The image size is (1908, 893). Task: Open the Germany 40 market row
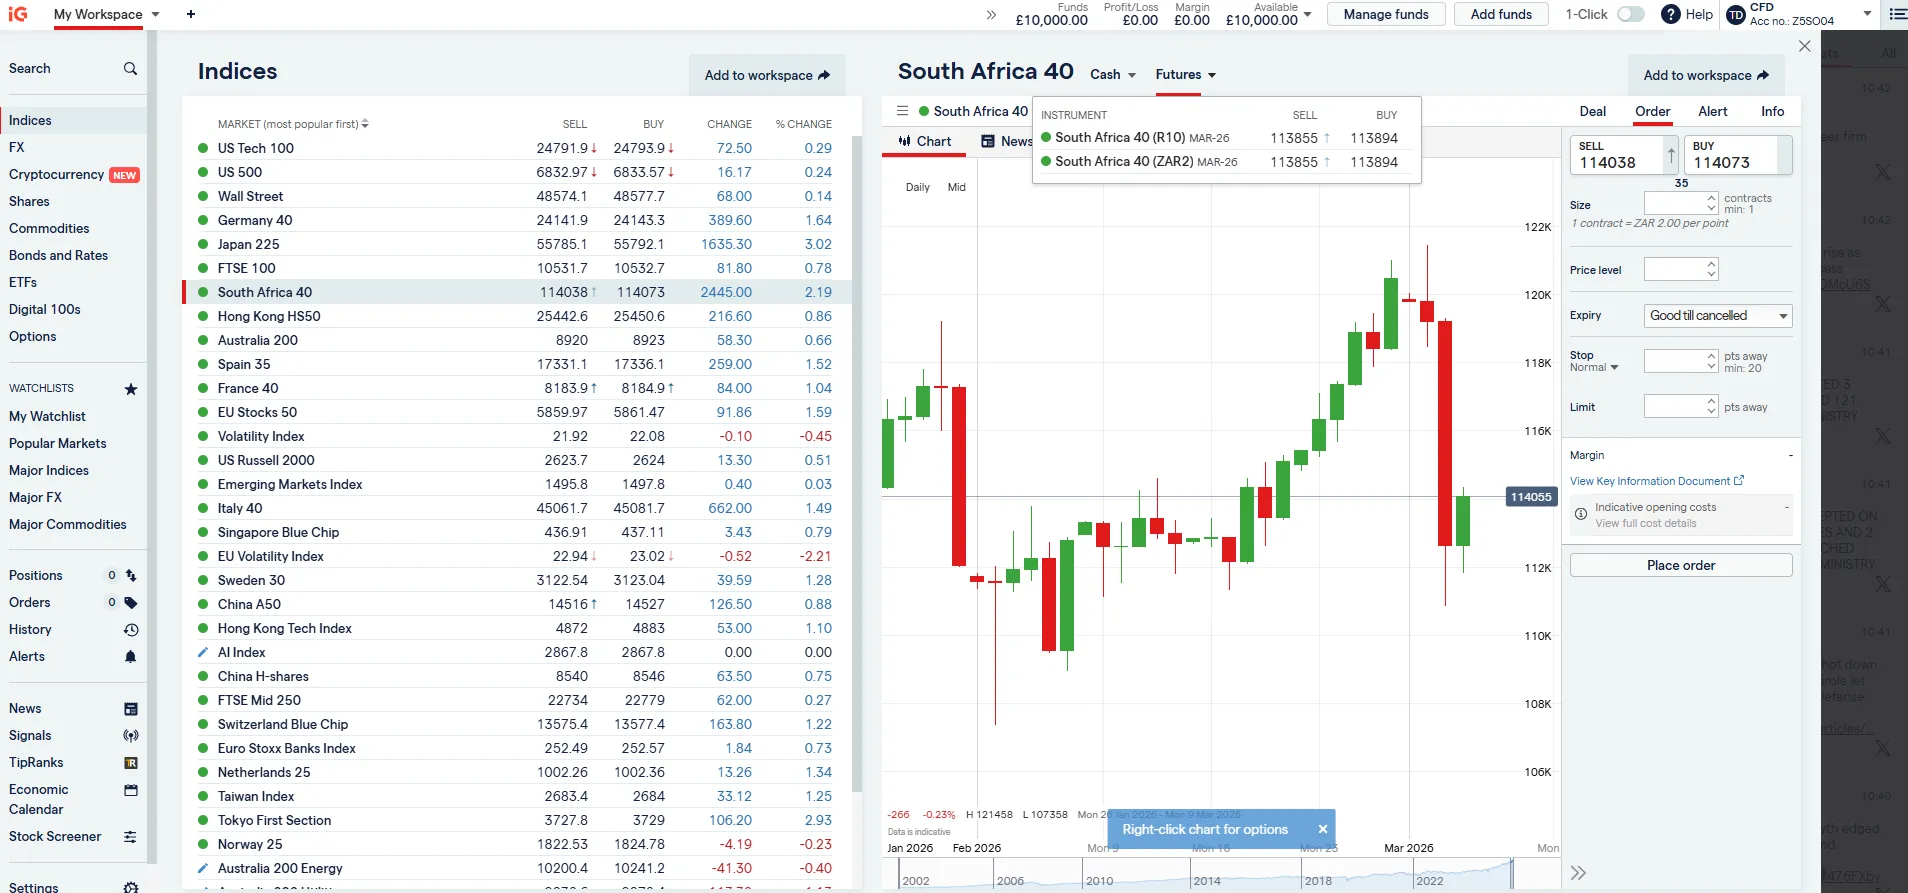[516, 220]
